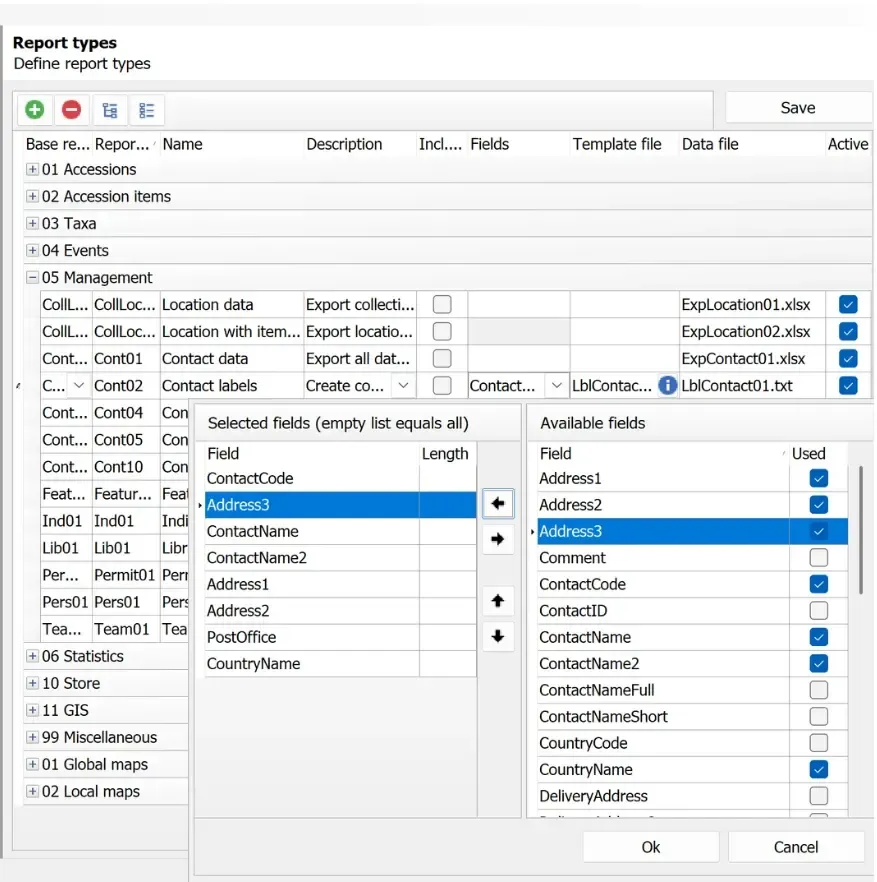Check Used checkbox for Comment field
The height and width of the screenshot is (882, 877).
818,557
